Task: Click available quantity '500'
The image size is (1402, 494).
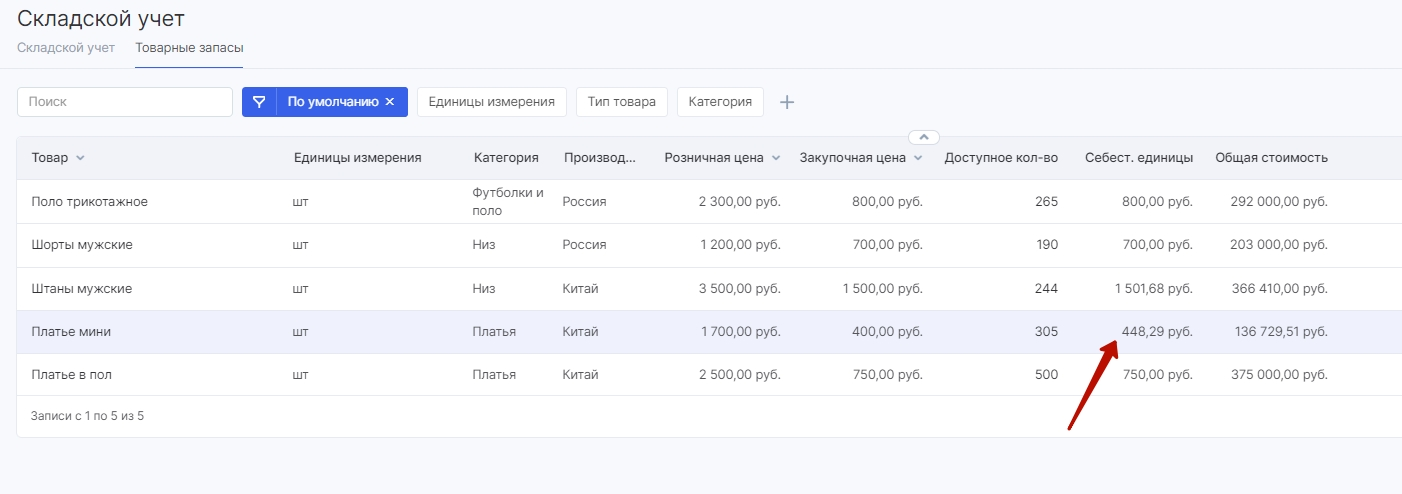Action: click(x=1046, y=375)
